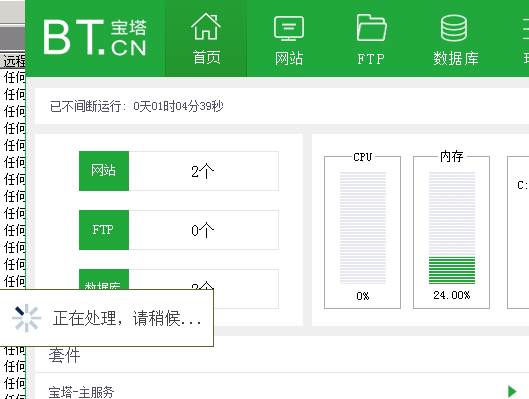This screenshot has height=399, width=529.
Task: Click the 远程 column header
Action: click(13, 61)
